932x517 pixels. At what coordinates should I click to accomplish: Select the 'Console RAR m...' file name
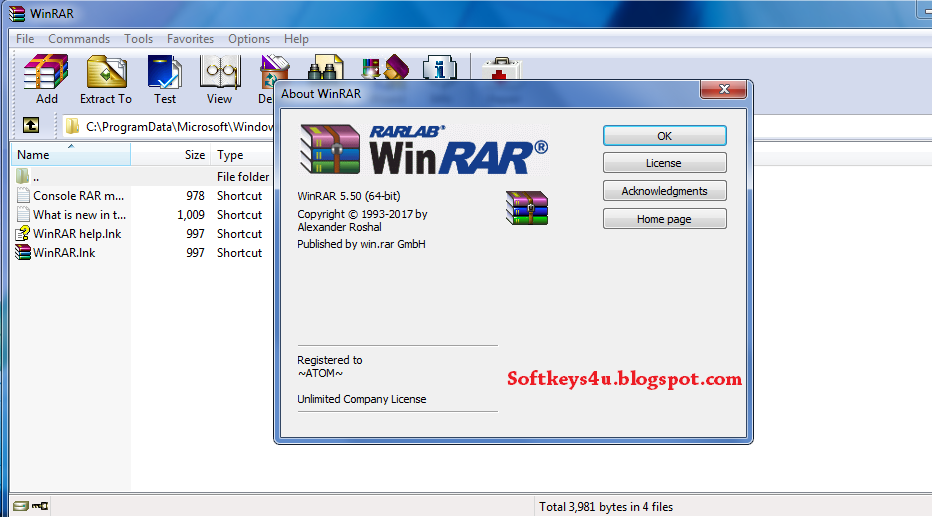78,196
